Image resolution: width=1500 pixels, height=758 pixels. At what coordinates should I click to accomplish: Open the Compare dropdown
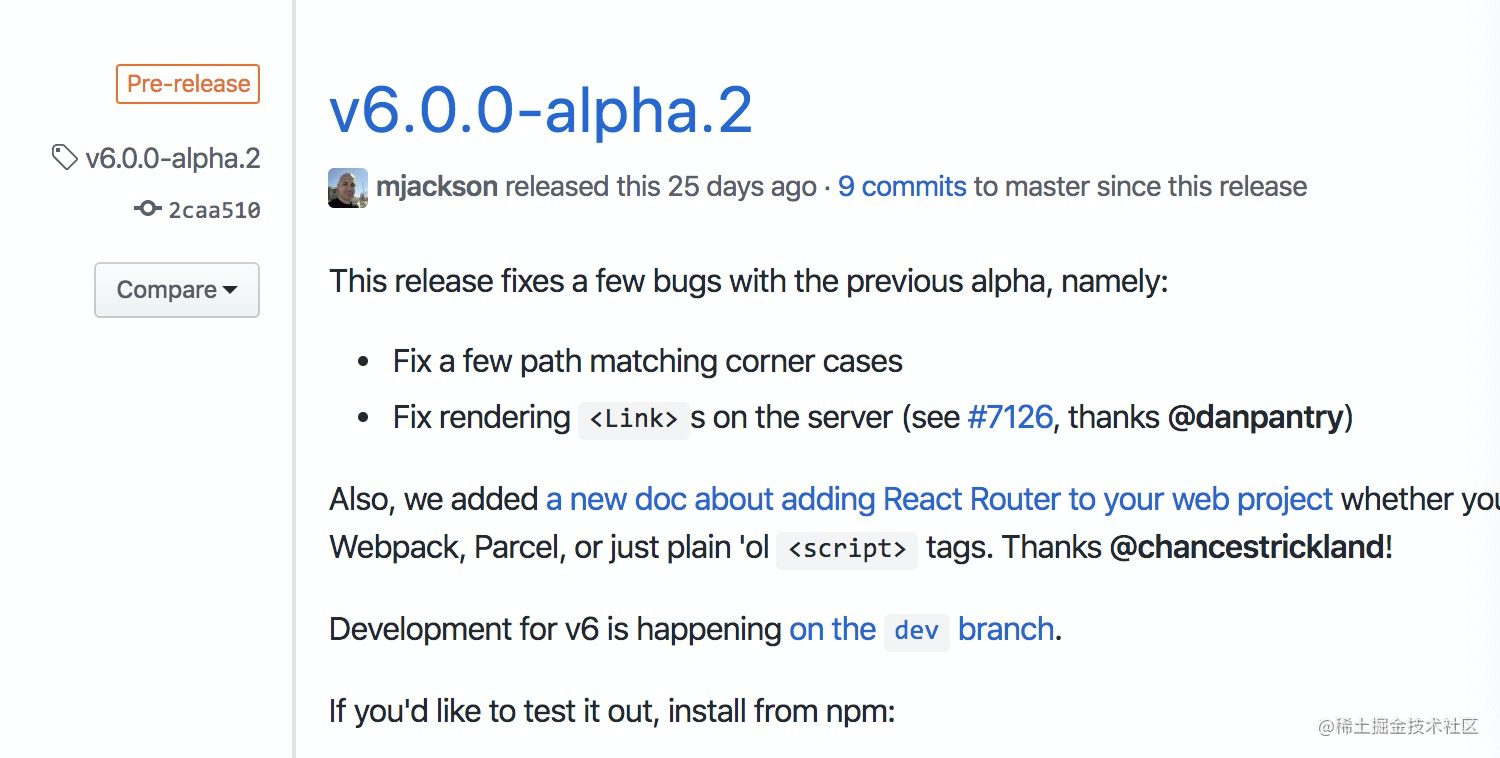pos(177,290)
